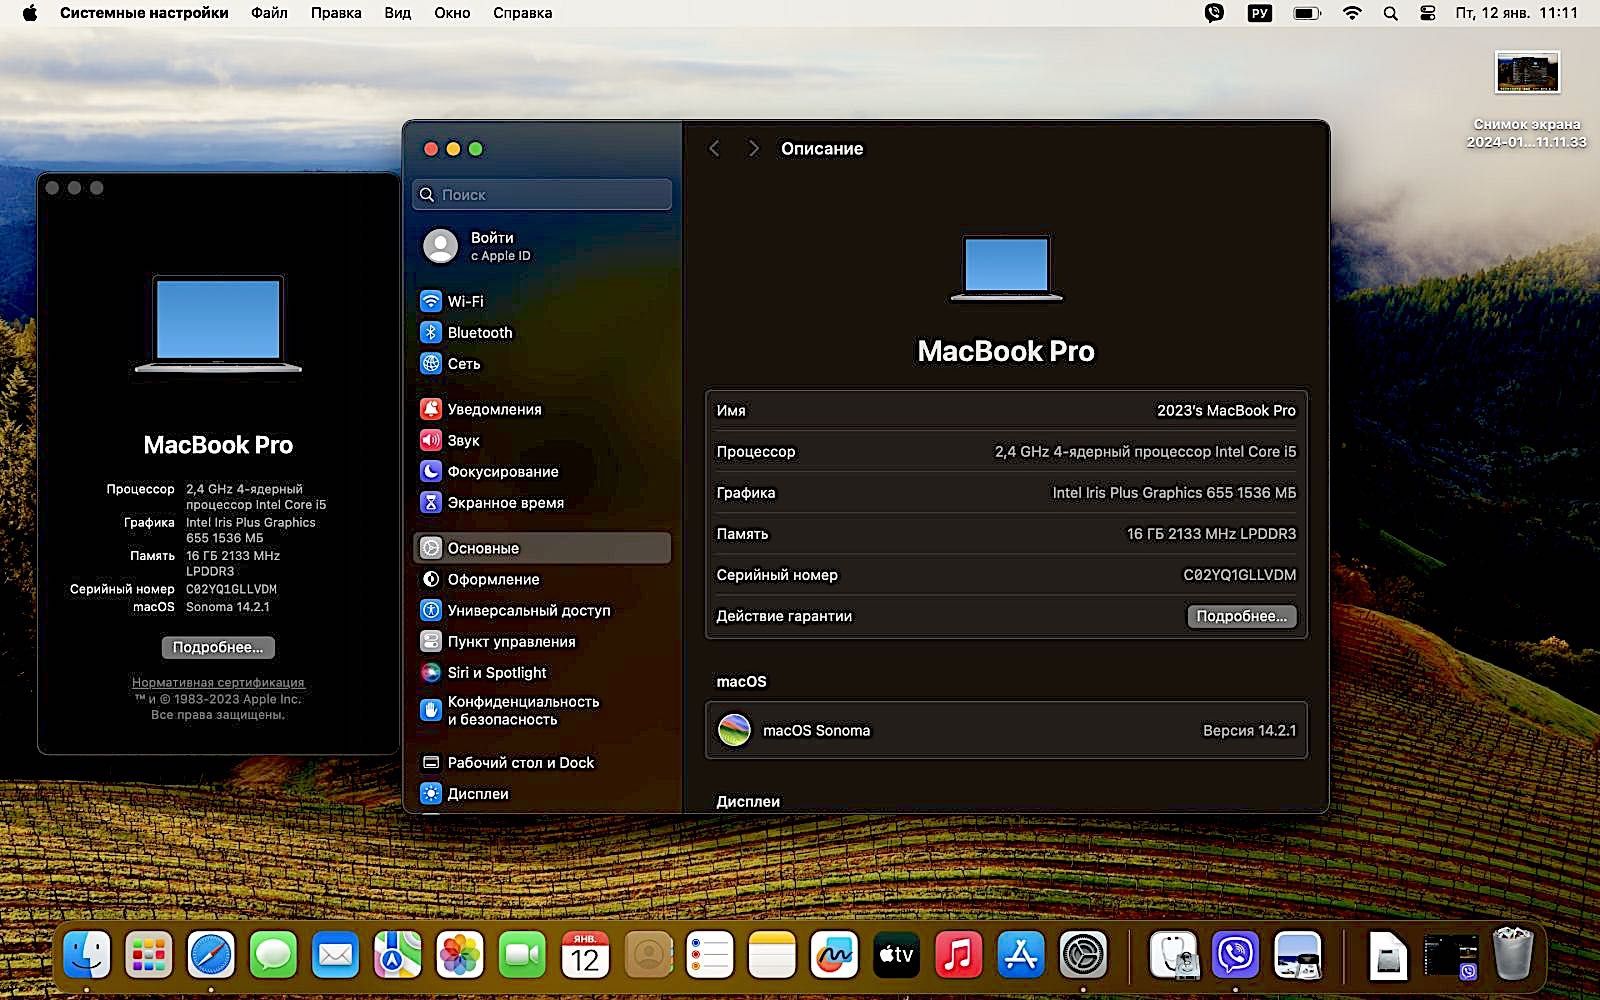The height and width of the screenshot is (1000, 1600).
Task: Open Wi-Fi menu bar icon
Action: coord(1352,13)
